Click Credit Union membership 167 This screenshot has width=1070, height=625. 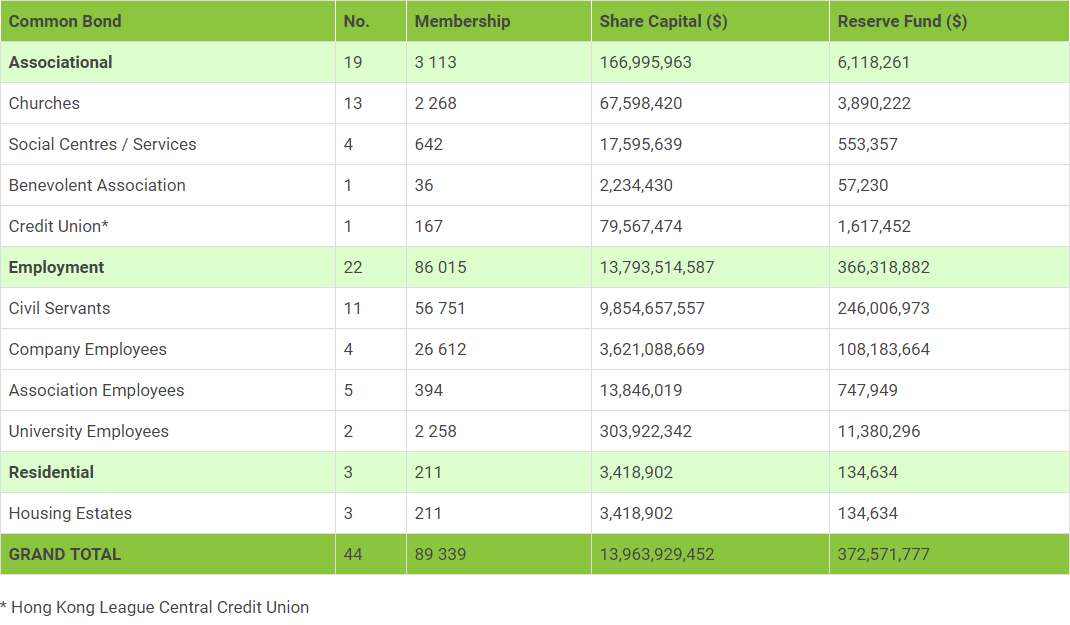tap(429, 226)
